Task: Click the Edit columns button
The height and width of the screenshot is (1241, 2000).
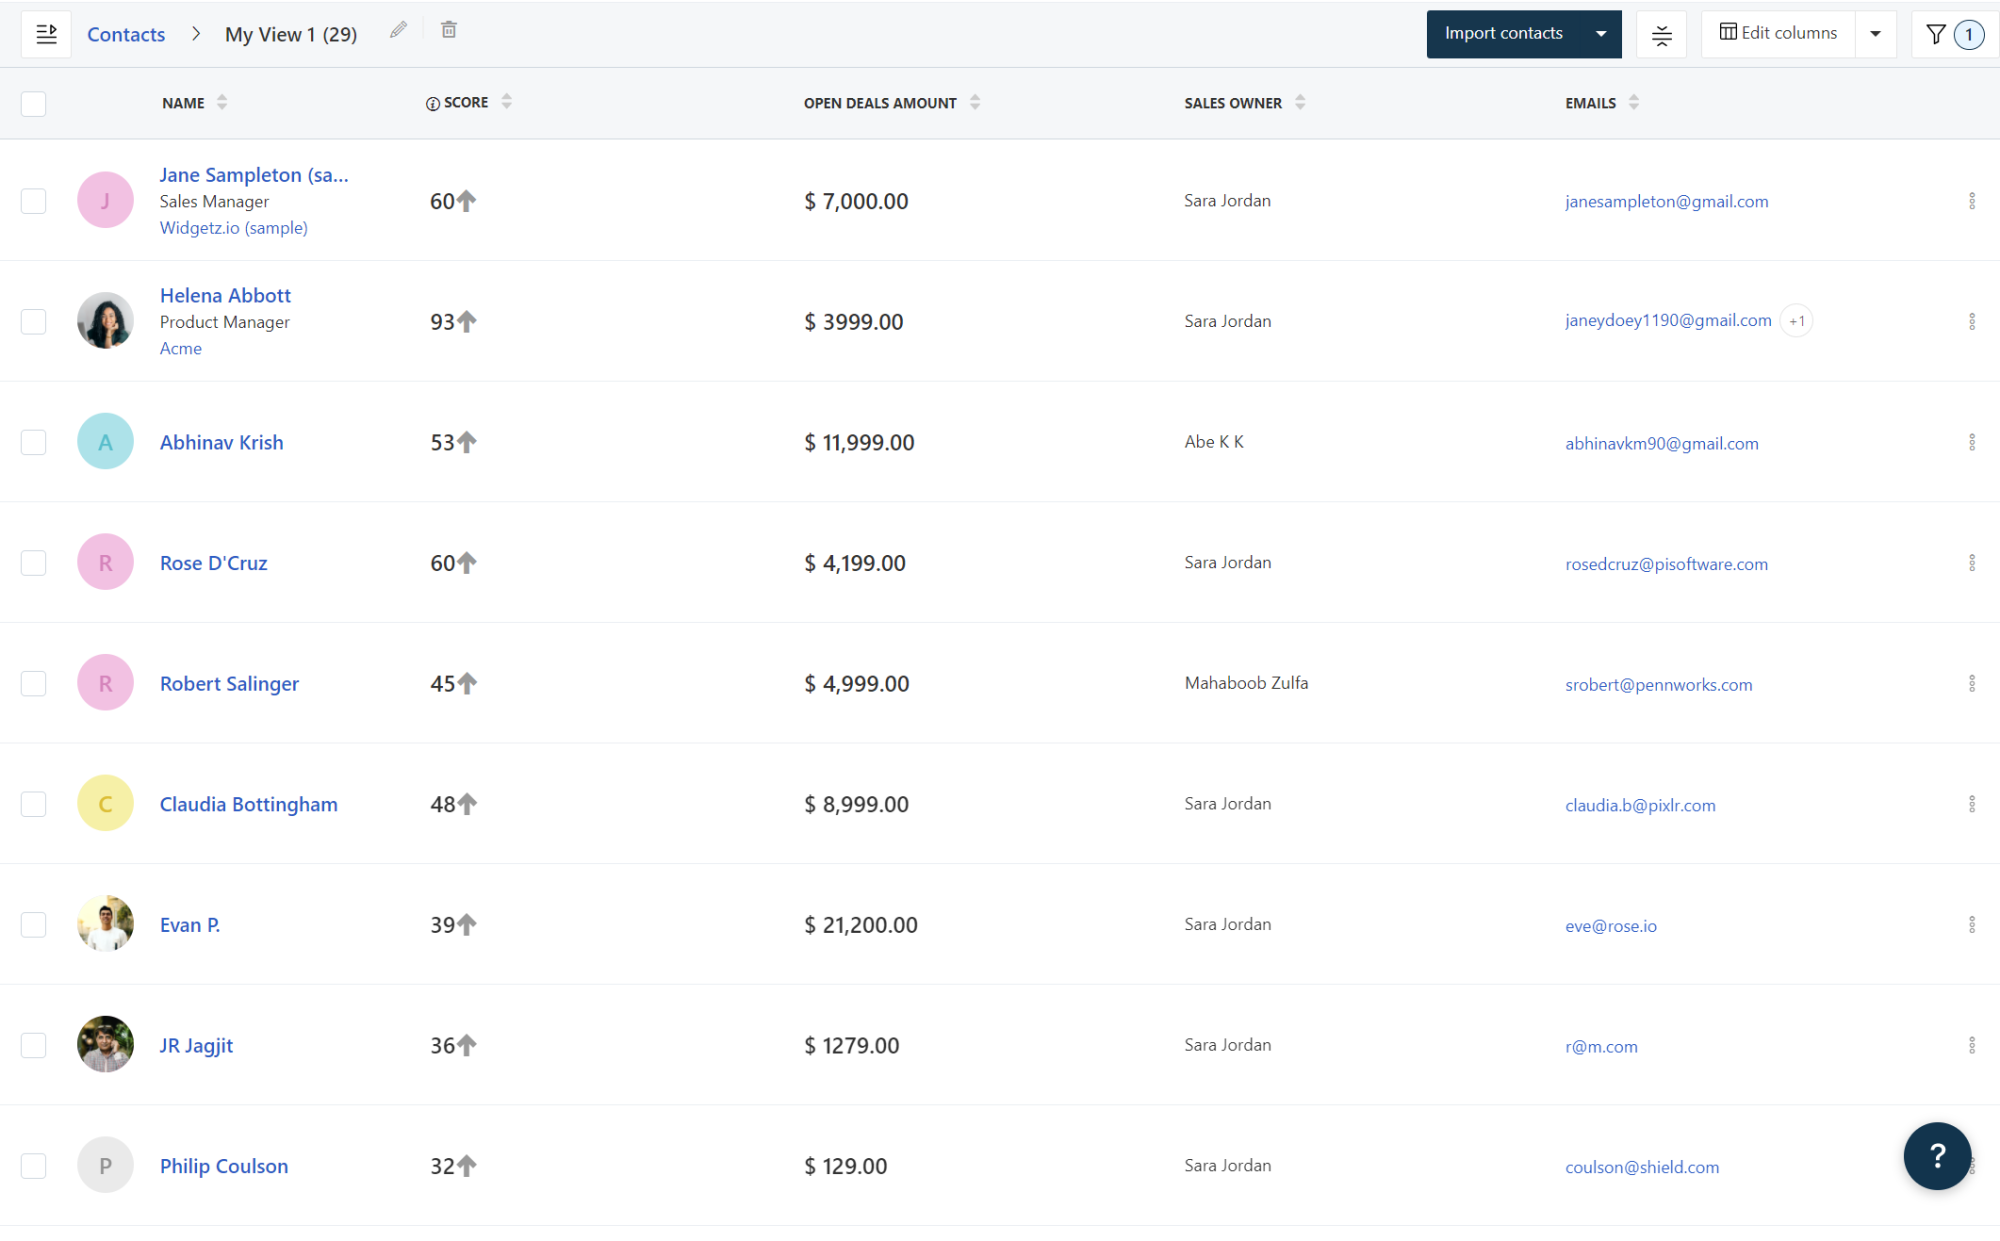Action: [x=1778, y=33]
